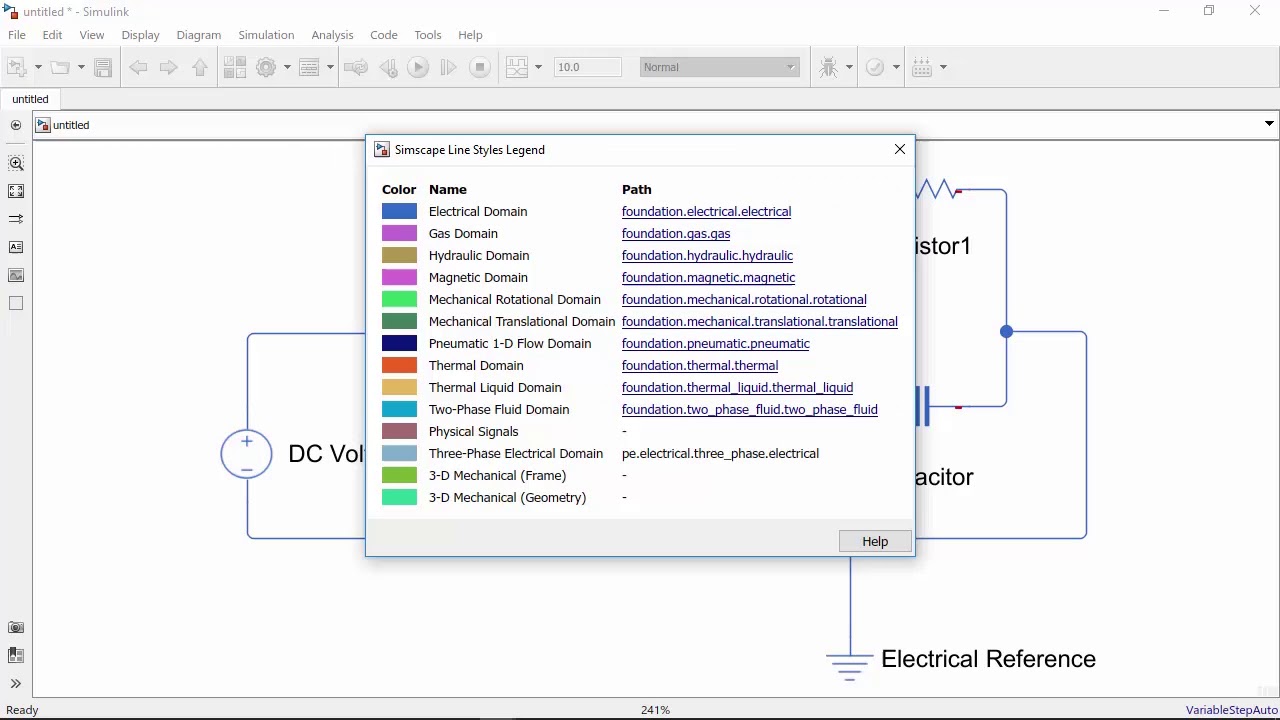Click the Save model icon
The image size is (1280, 720).
coord(103,67)
